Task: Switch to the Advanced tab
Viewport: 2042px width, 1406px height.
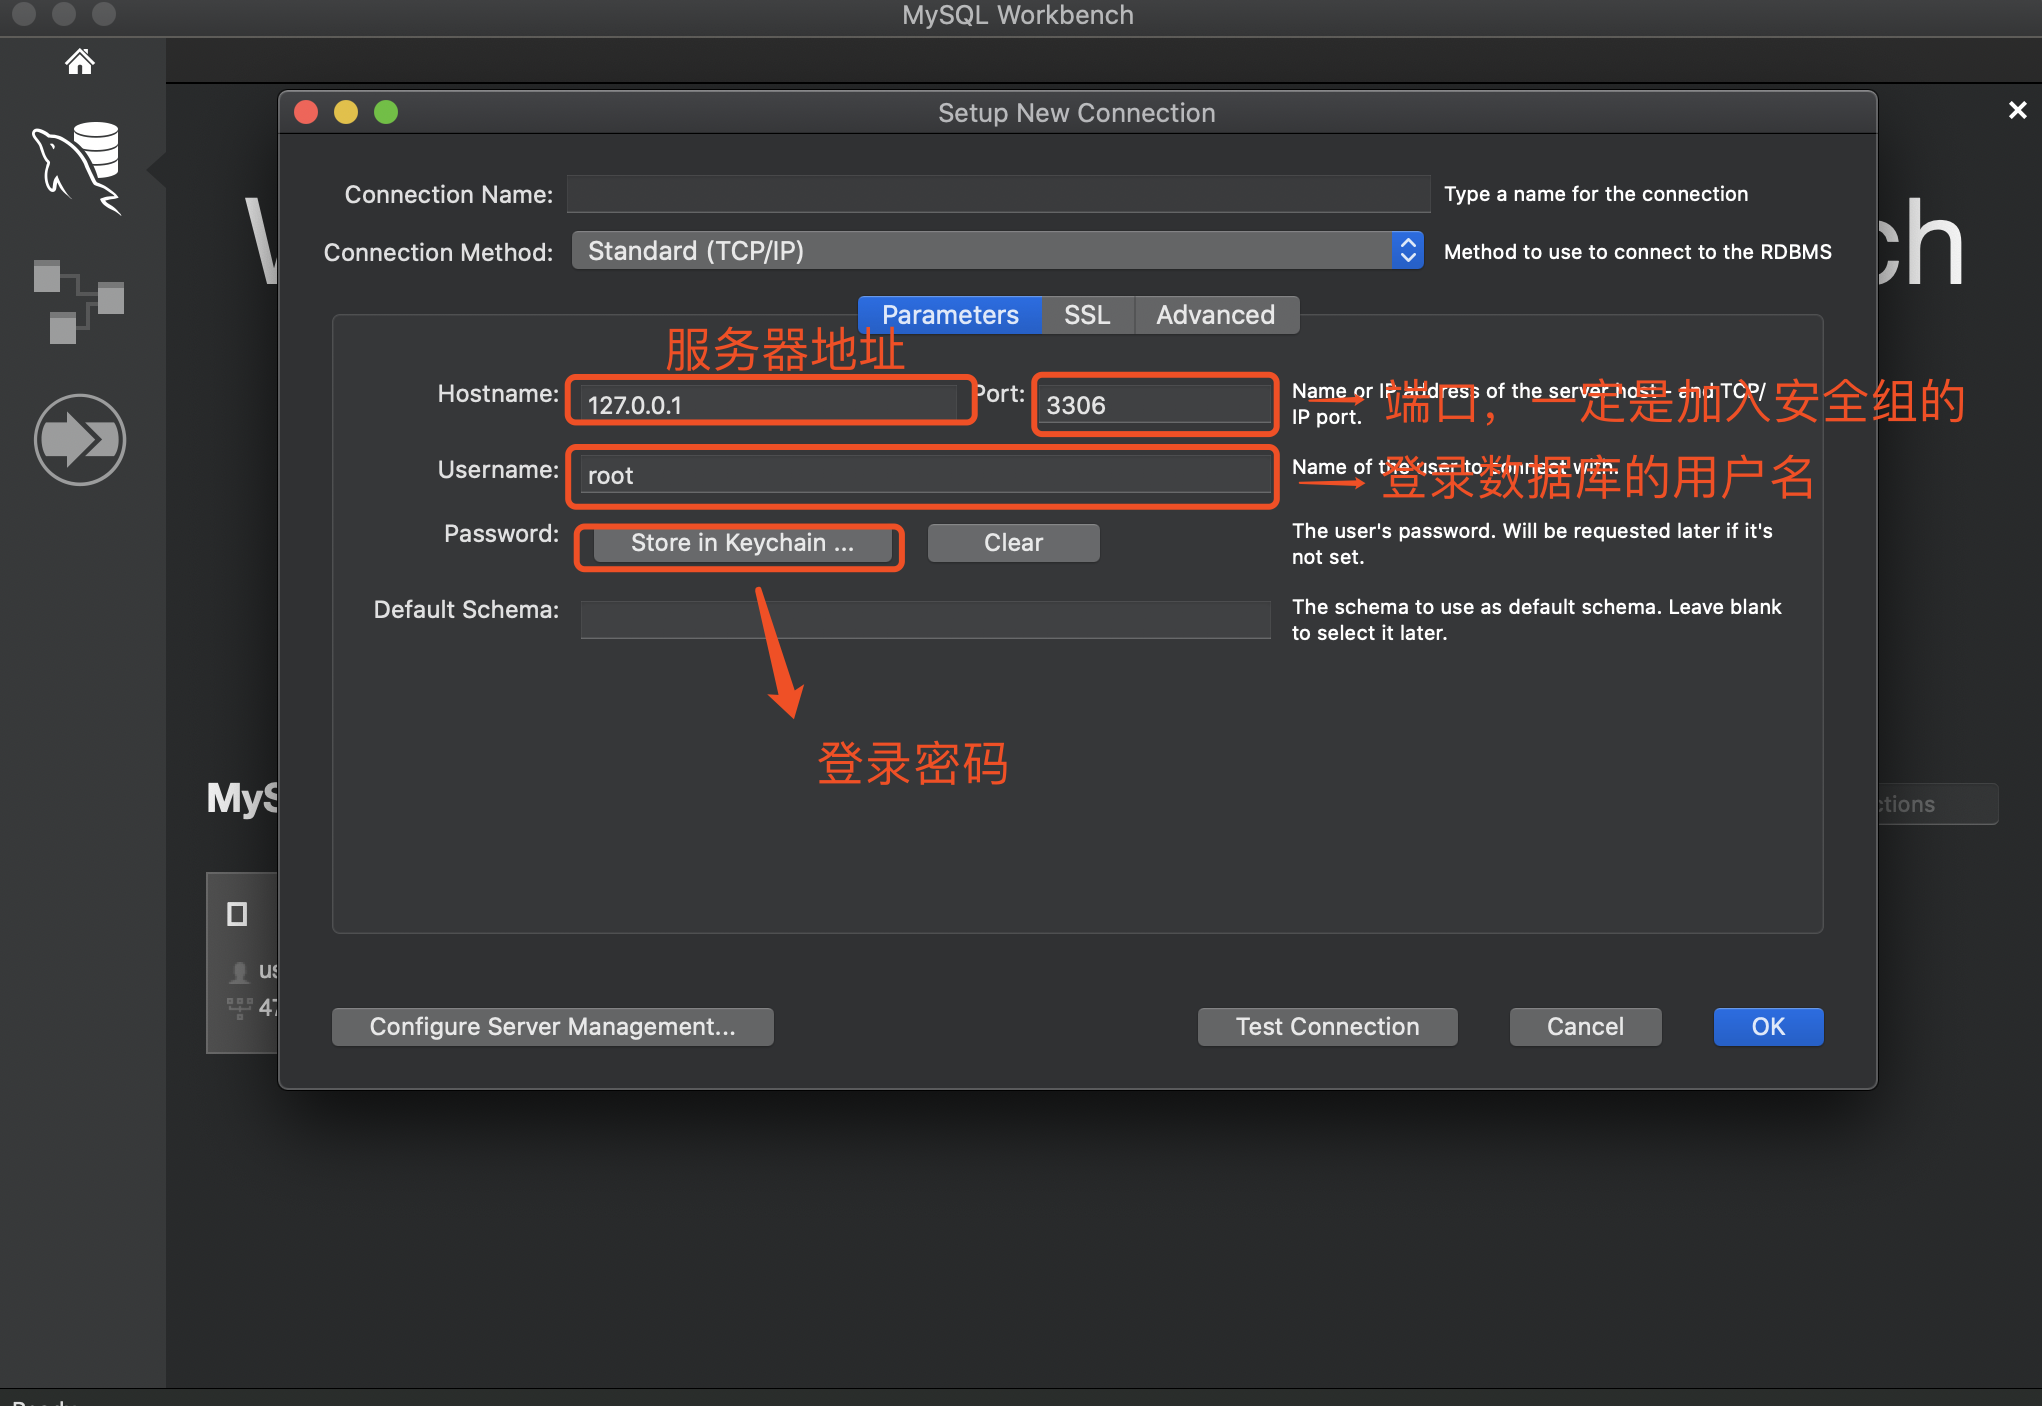Action: 1216,315
